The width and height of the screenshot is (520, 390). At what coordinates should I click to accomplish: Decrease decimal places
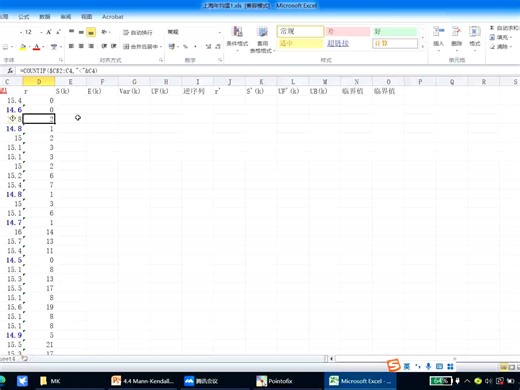click(x=218, y=46)
